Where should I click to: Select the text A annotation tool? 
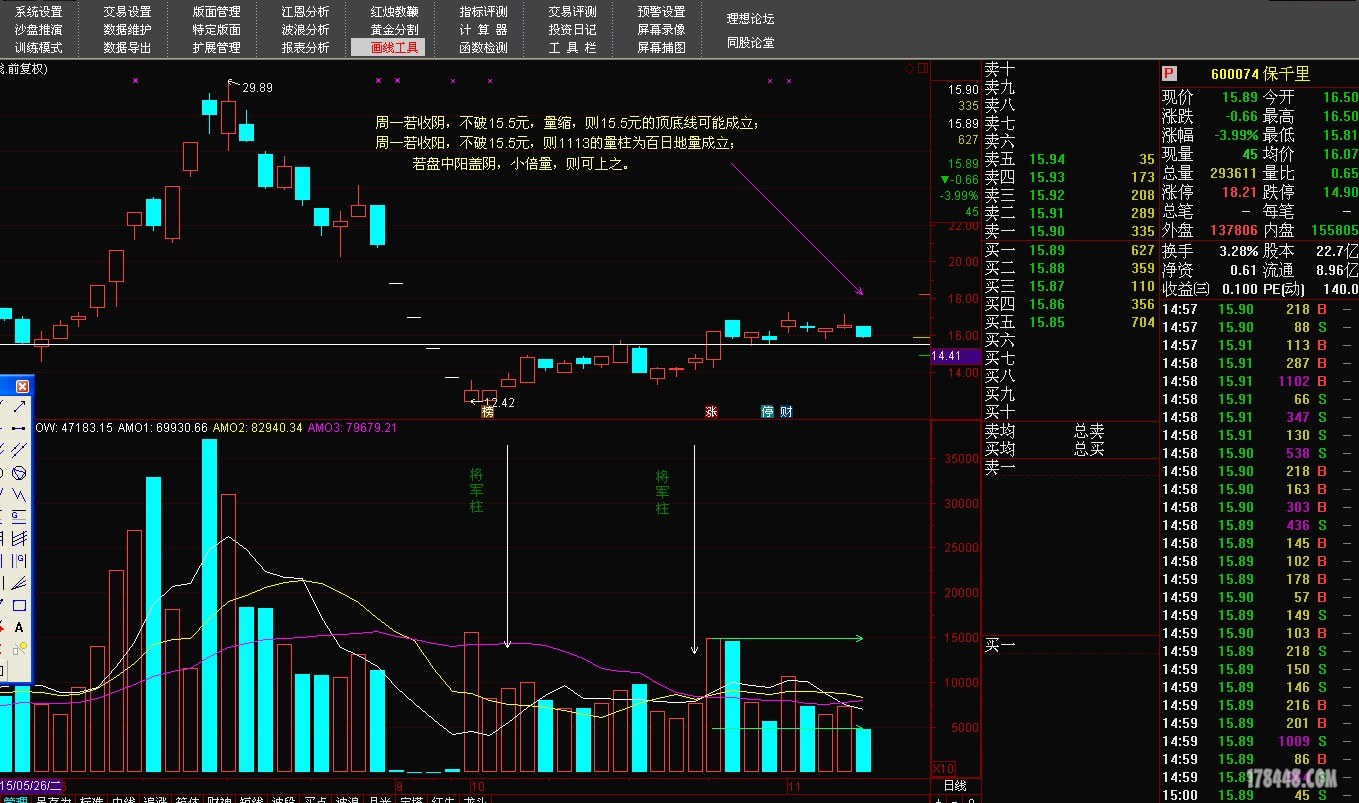pyautogui.click(x=19, y=627)
